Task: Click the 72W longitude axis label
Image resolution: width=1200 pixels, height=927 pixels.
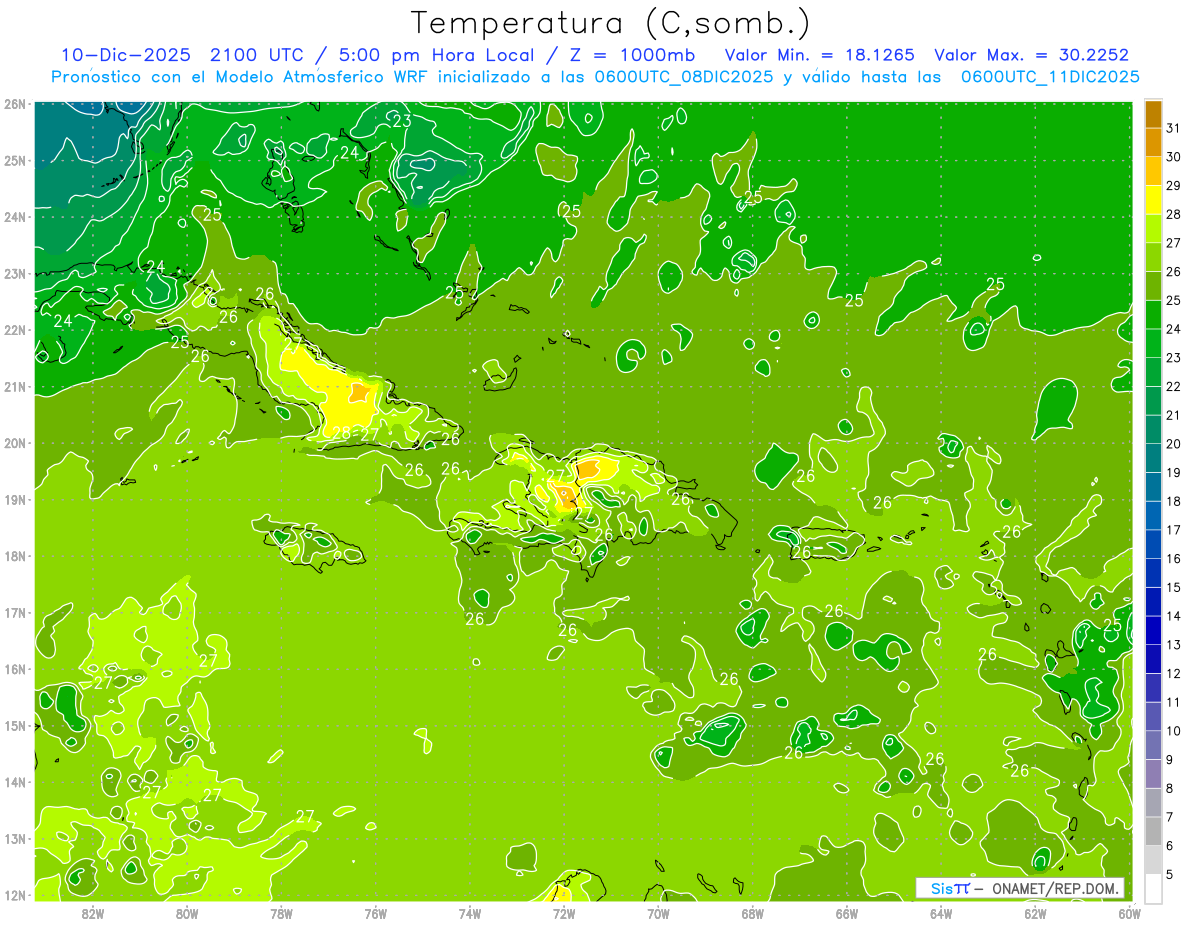Action: click(564, 912)
